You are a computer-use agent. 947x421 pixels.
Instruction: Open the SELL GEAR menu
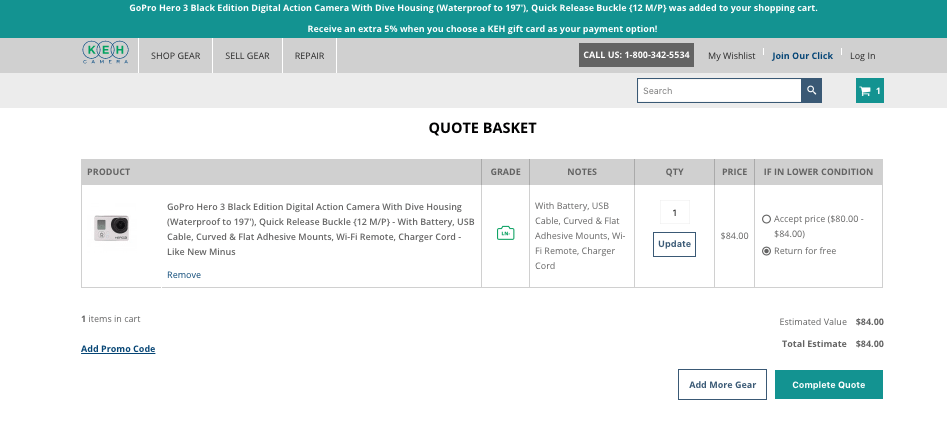click(248, 56)
